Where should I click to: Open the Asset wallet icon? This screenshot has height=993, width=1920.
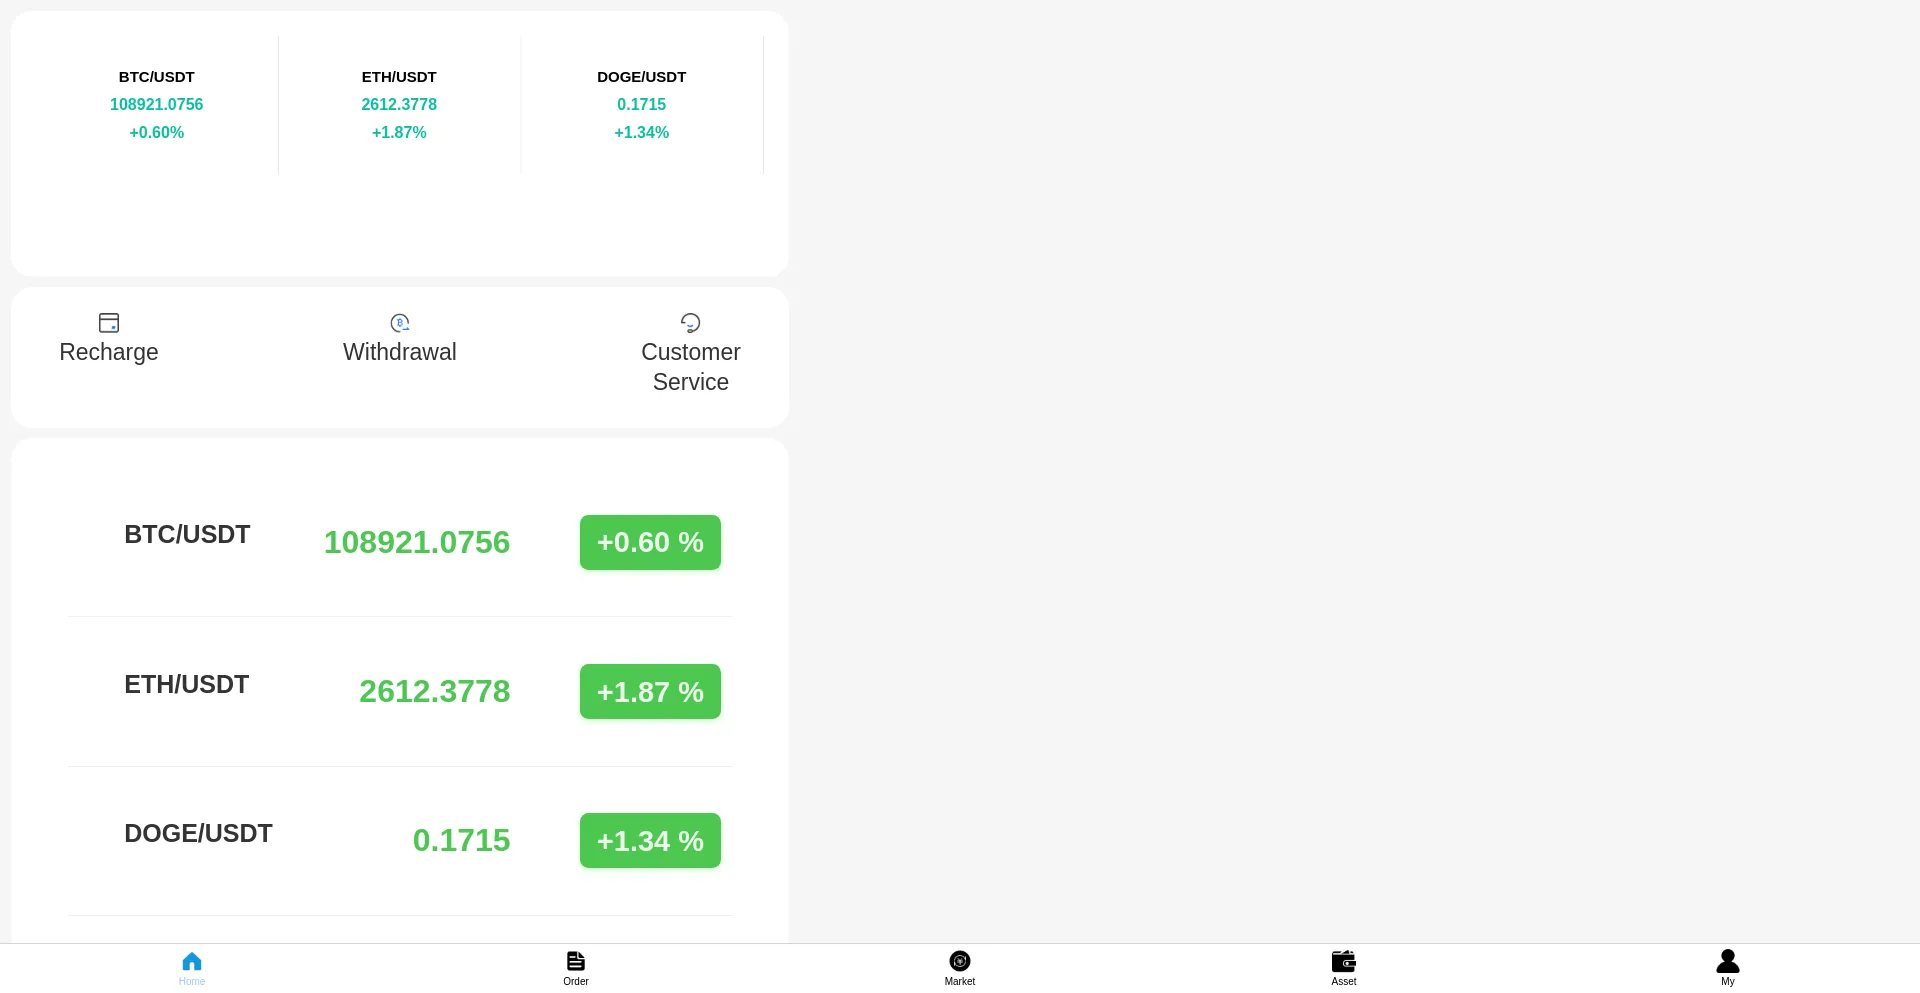click(1343, 960)
